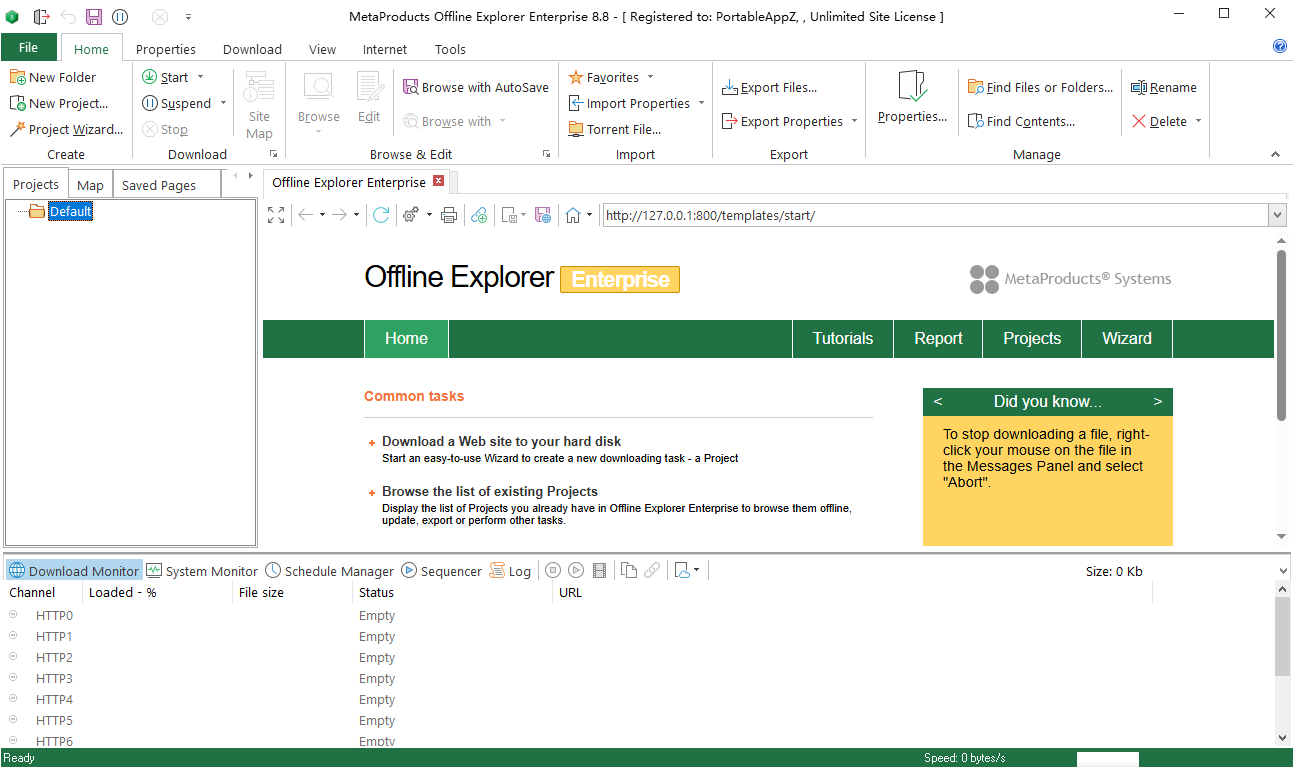Print the current page
1294x768 pixels.
(448, 214)
